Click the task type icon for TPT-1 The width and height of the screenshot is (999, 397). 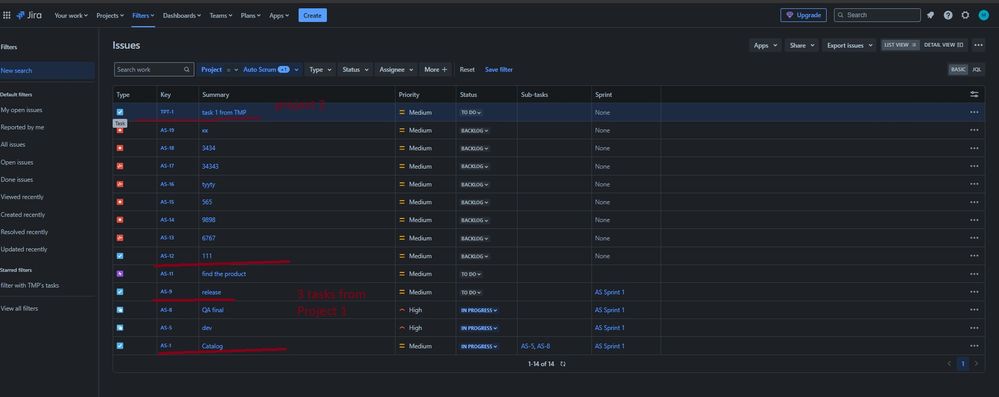coord(120,112)
